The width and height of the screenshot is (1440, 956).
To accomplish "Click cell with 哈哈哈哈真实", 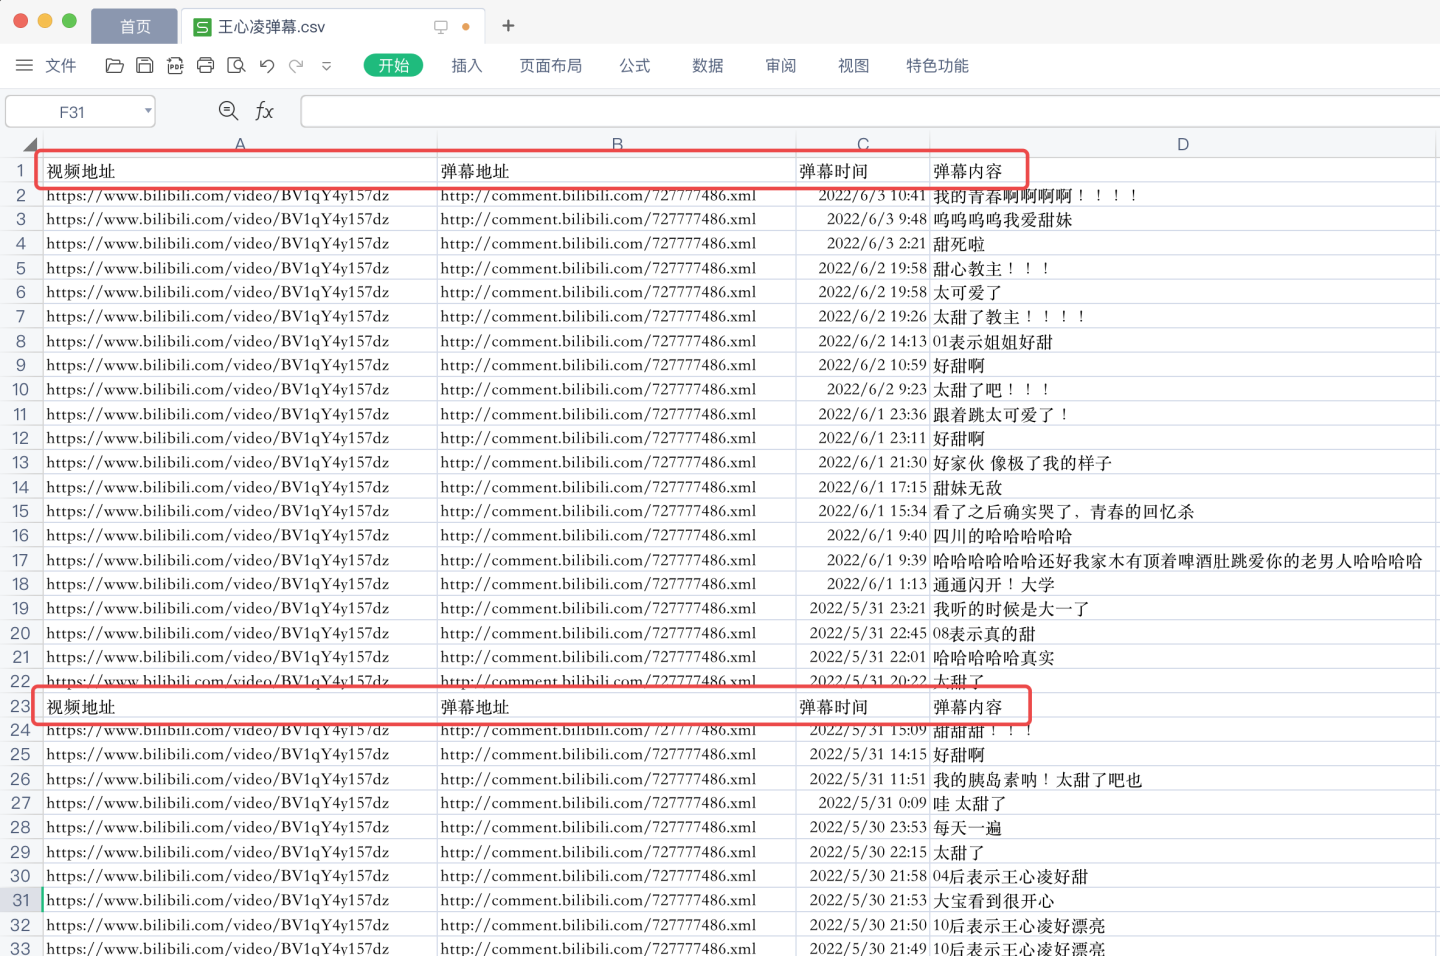I will (1183, 657).
